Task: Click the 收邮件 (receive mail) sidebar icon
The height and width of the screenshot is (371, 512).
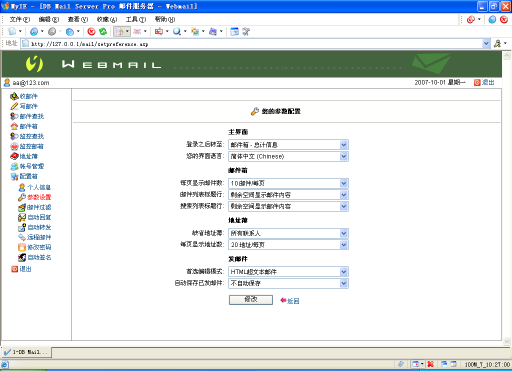Action: tap(14, 96)
